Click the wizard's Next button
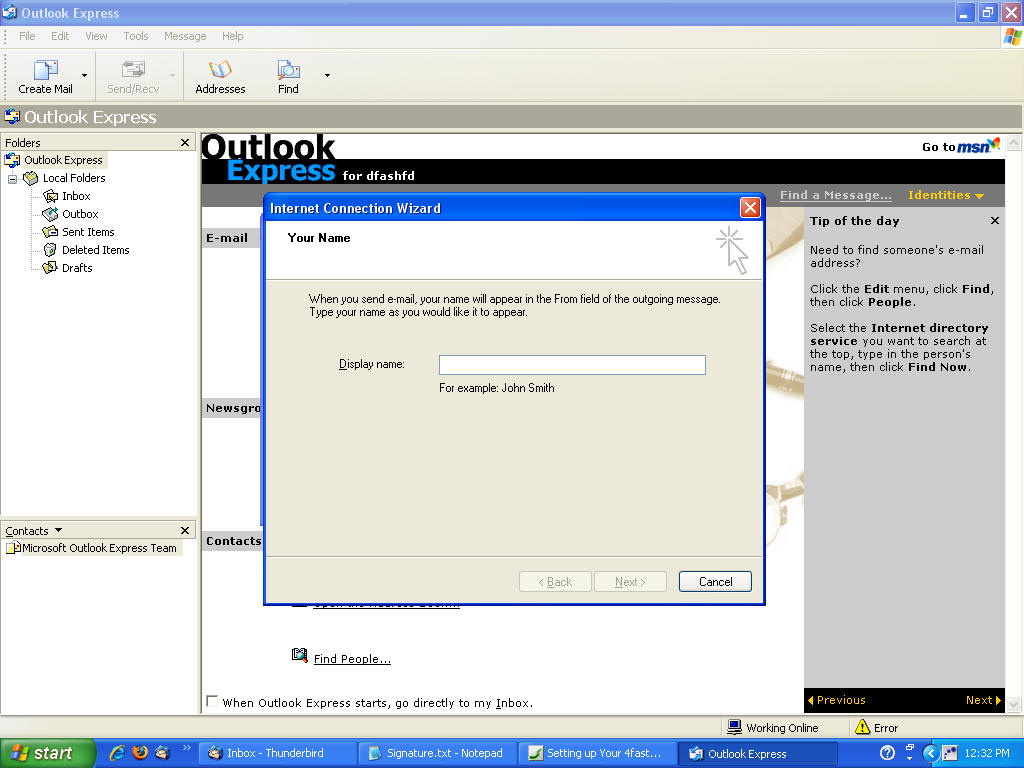Screen dimensions: 1024x768 click(630, 582)
